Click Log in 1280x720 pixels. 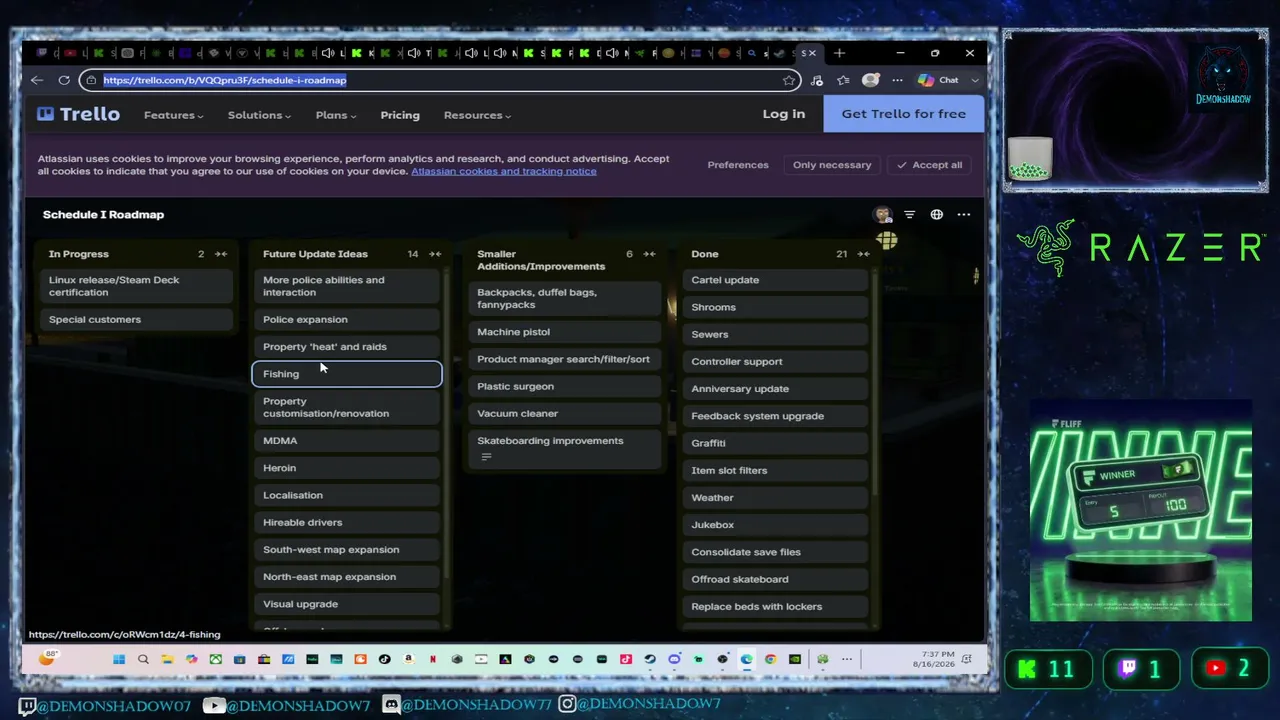(784, 114)
